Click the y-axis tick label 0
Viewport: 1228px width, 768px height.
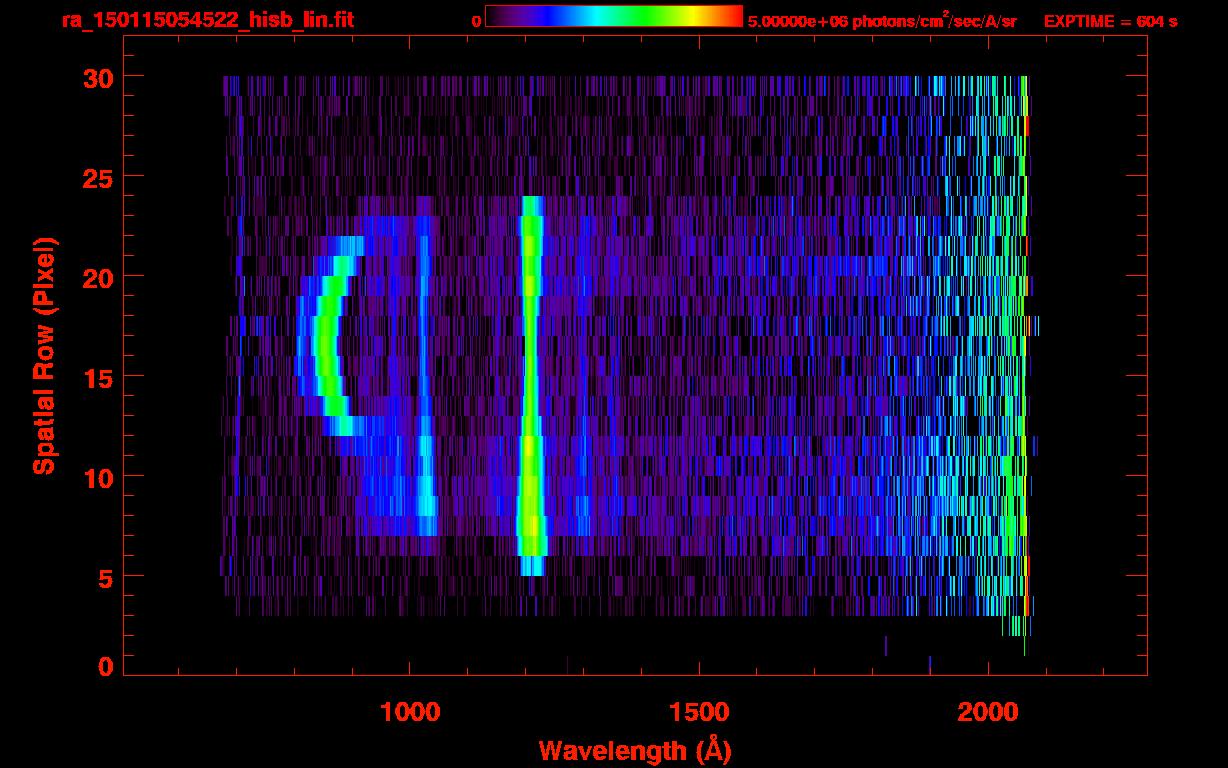click(x=104, y=666)
